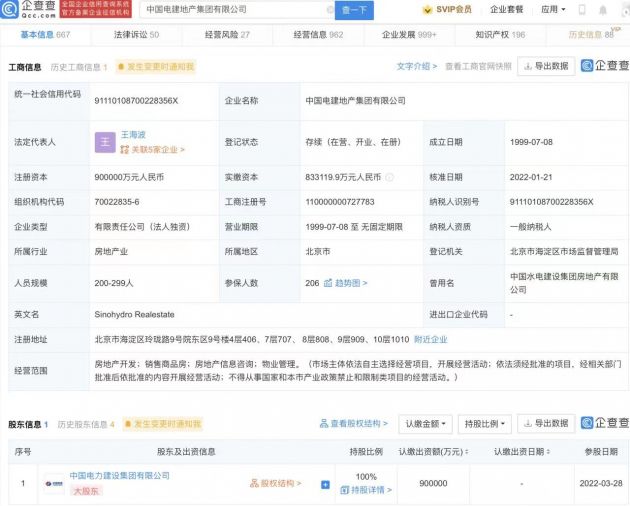Open 历史工商信息 section link
The width and height of the screenshot is (630, 506).
(79, 67)
